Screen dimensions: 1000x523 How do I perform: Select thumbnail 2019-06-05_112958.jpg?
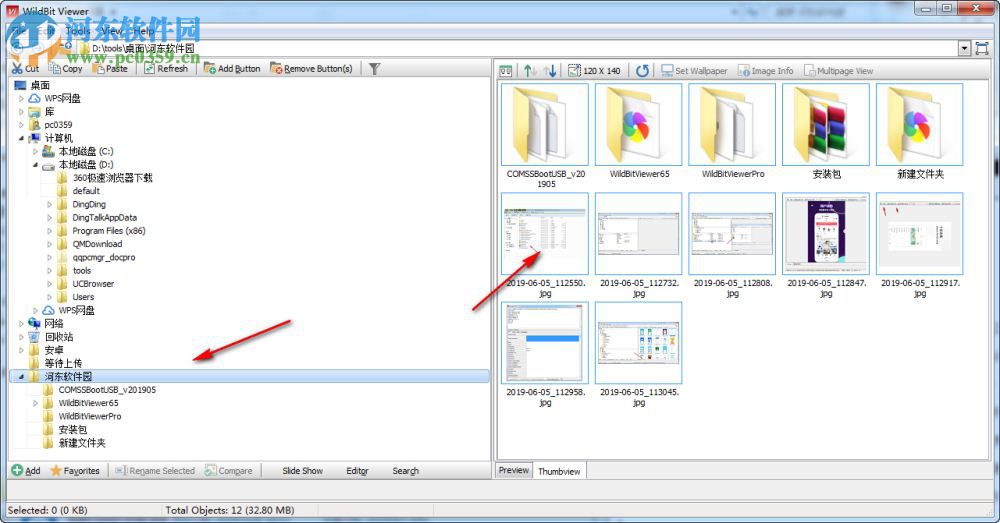(x=545, y=343)
